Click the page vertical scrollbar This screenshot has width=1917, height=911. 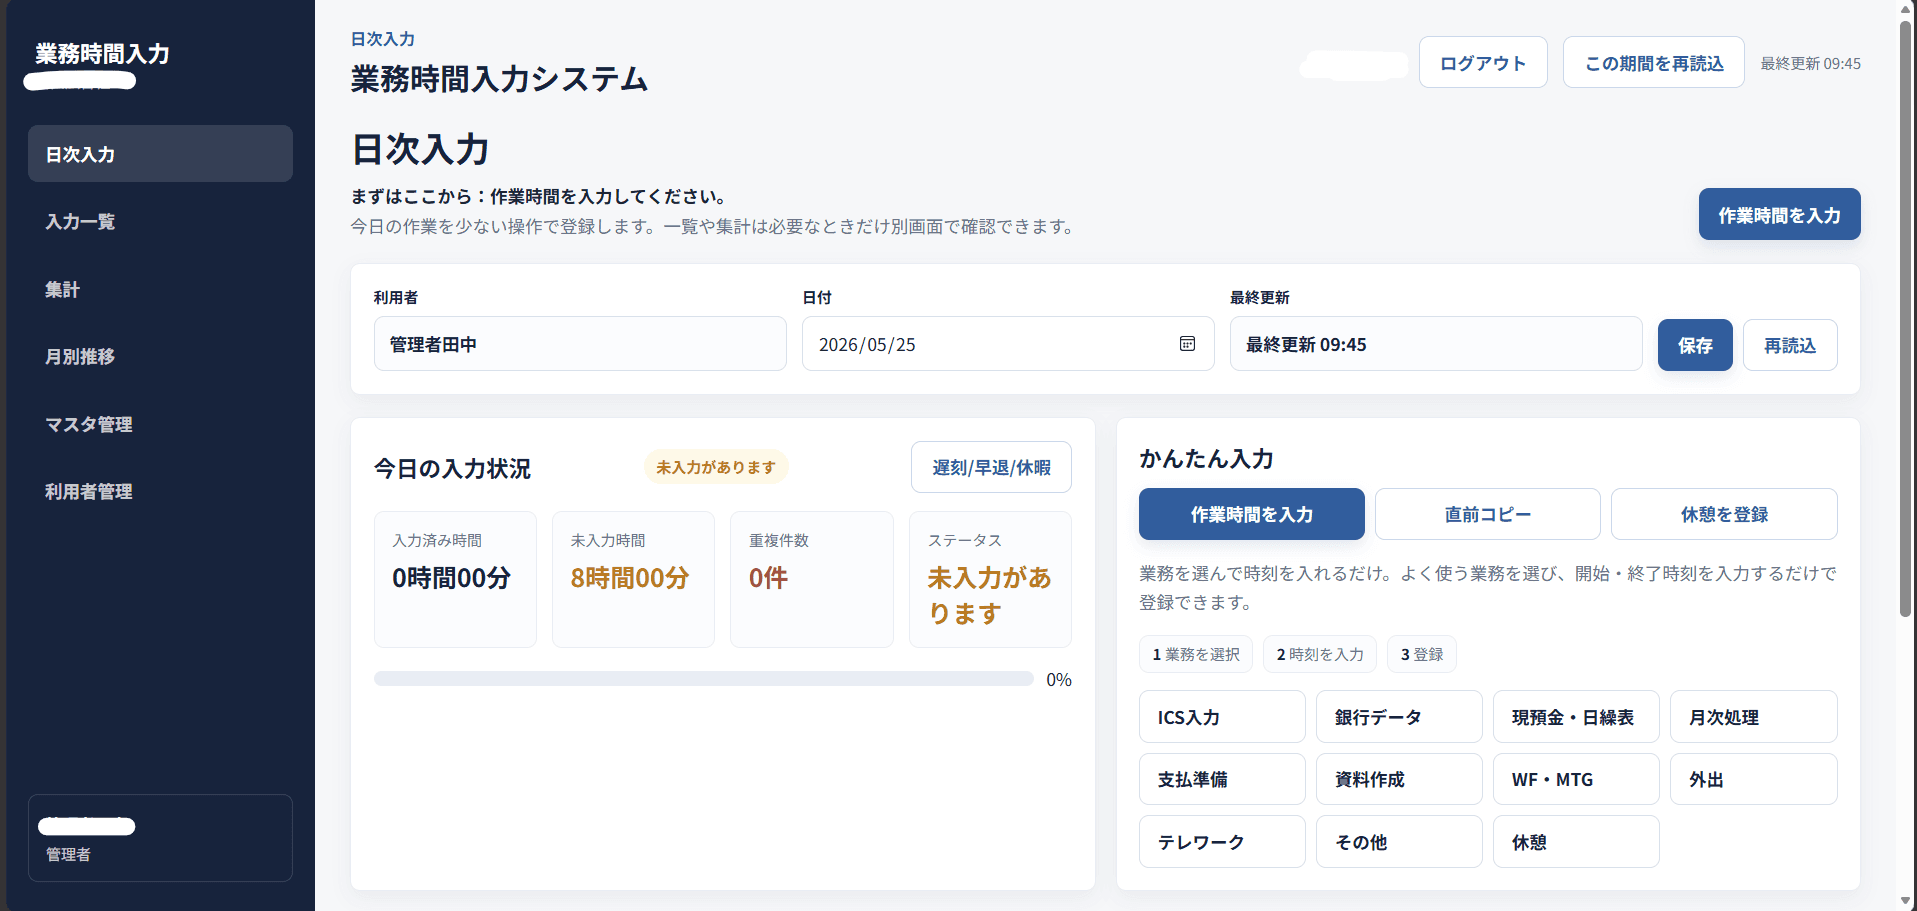tap(1906, 320)
